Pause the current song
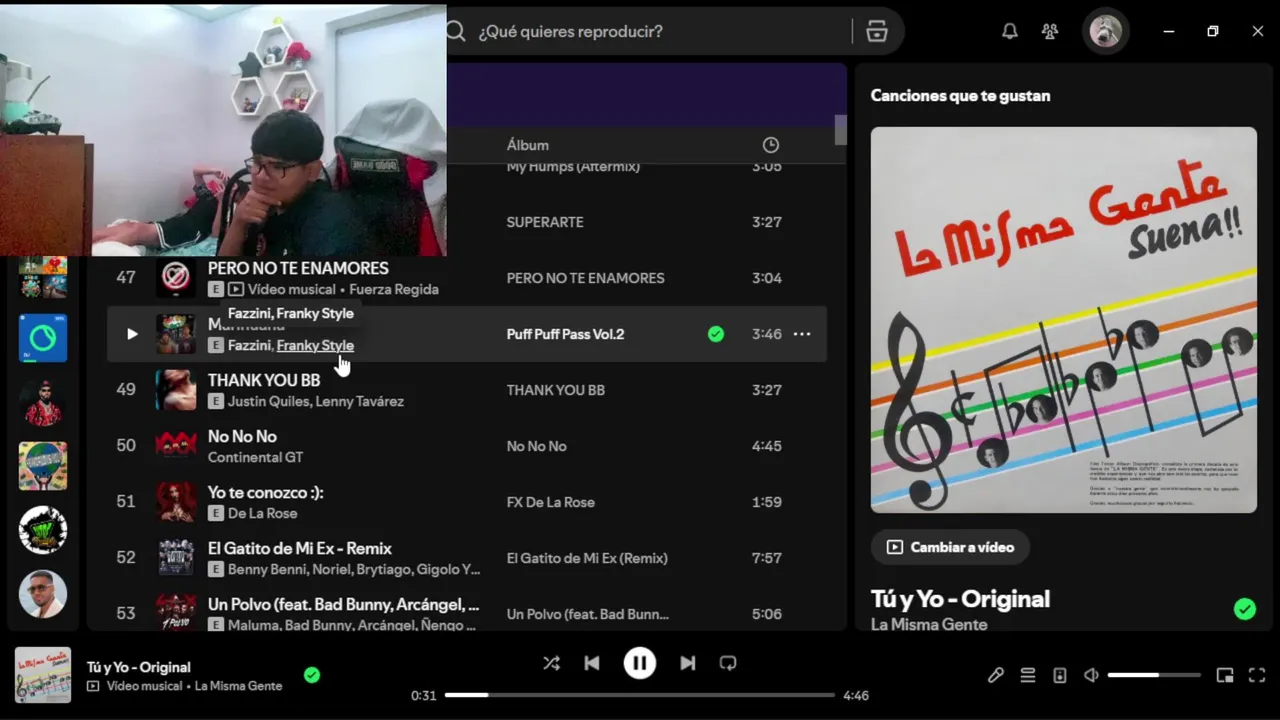Viewport: 1280px width, 720px height. click(x=640, y=663)
